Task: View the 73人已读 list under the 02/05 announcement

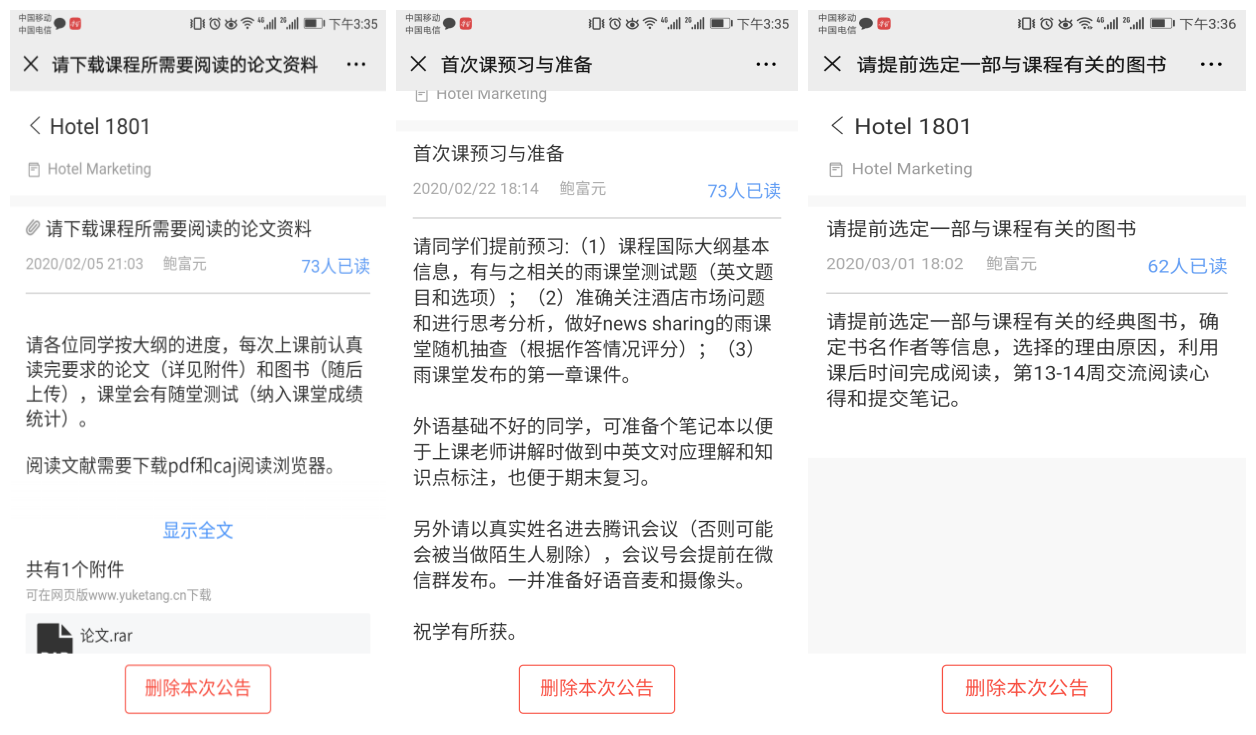Action: [336, 266]
